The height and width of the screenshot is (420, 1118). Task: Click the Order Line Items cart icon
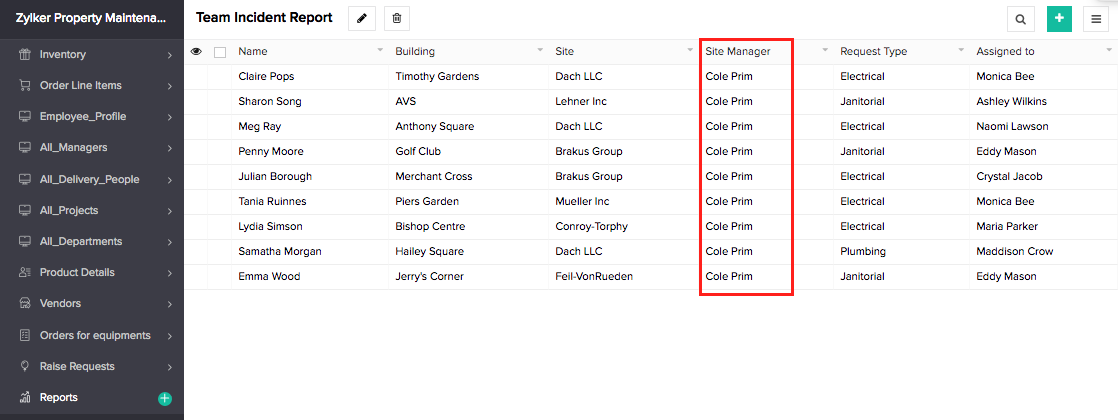click(24, 86)
